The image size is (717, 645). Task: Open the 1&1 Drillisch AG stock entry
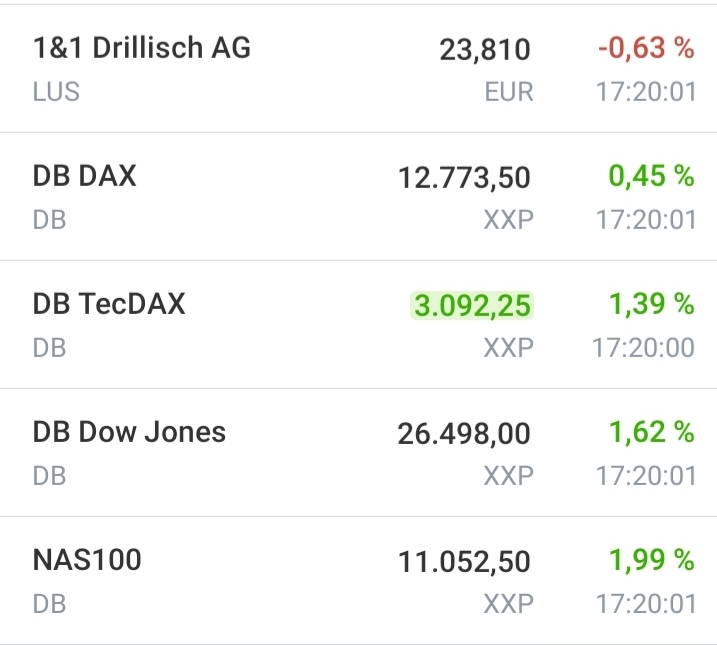pos(142,47)
